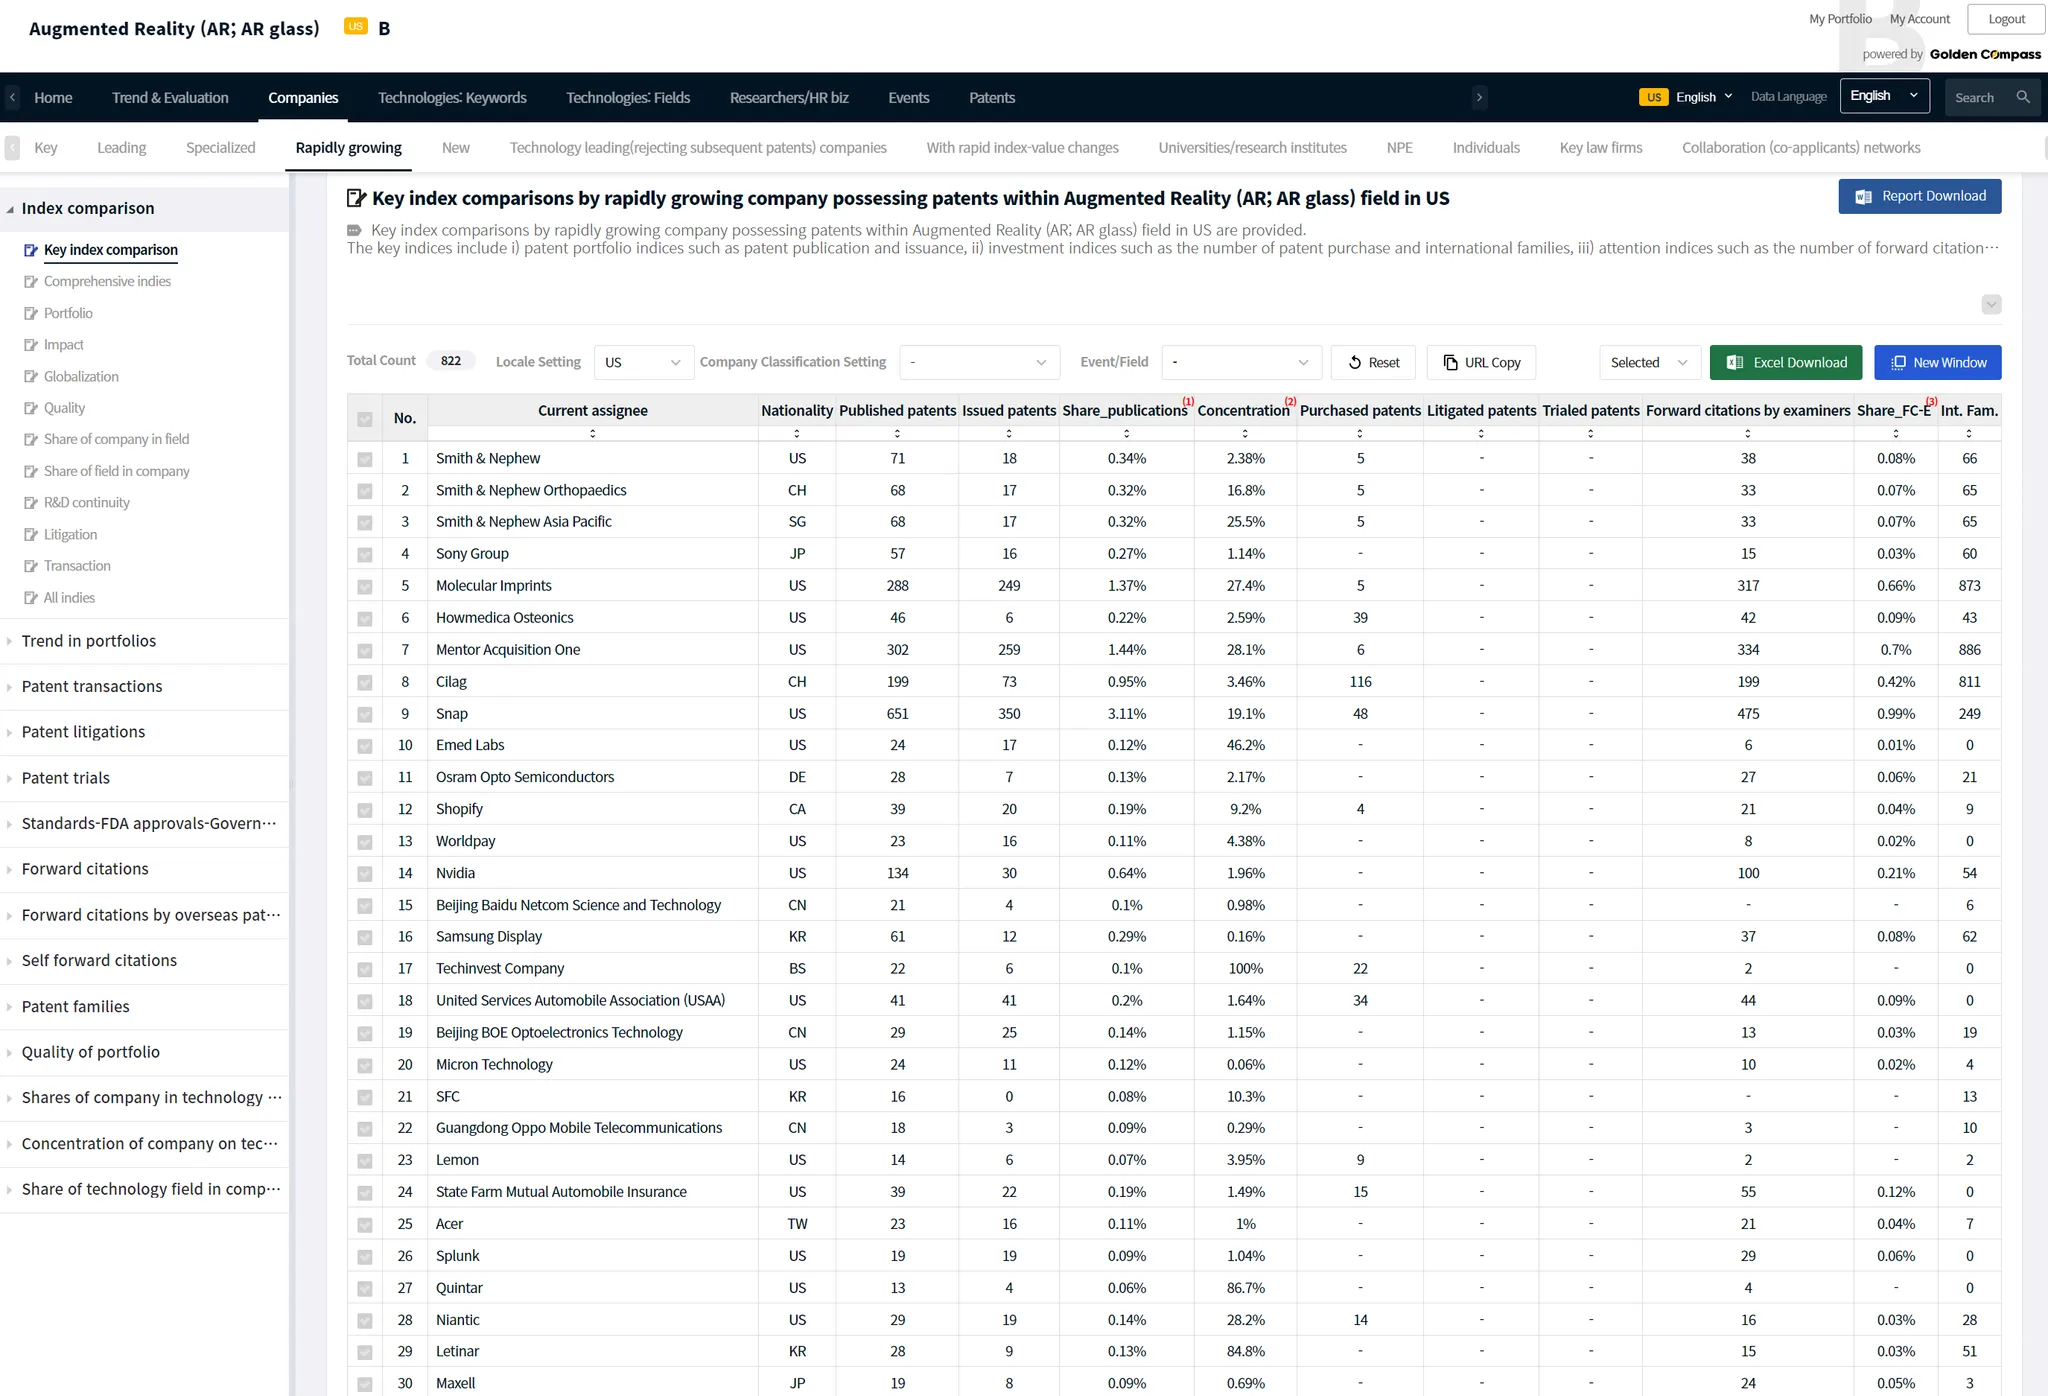Open Company Classification Setting dropdown
Image resolution: width=2048 pixels, height=1396 pixels.
(978, 362)
